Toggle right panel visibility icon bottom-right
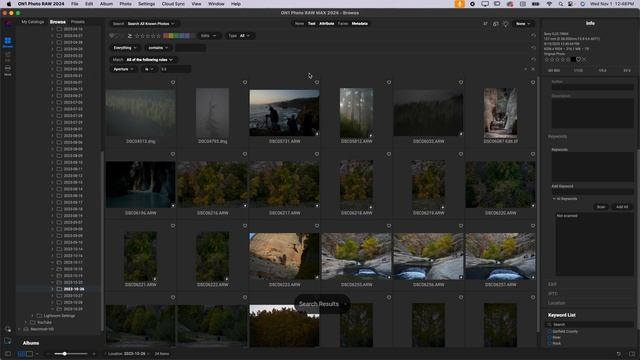640x360 pixels. 632,354
